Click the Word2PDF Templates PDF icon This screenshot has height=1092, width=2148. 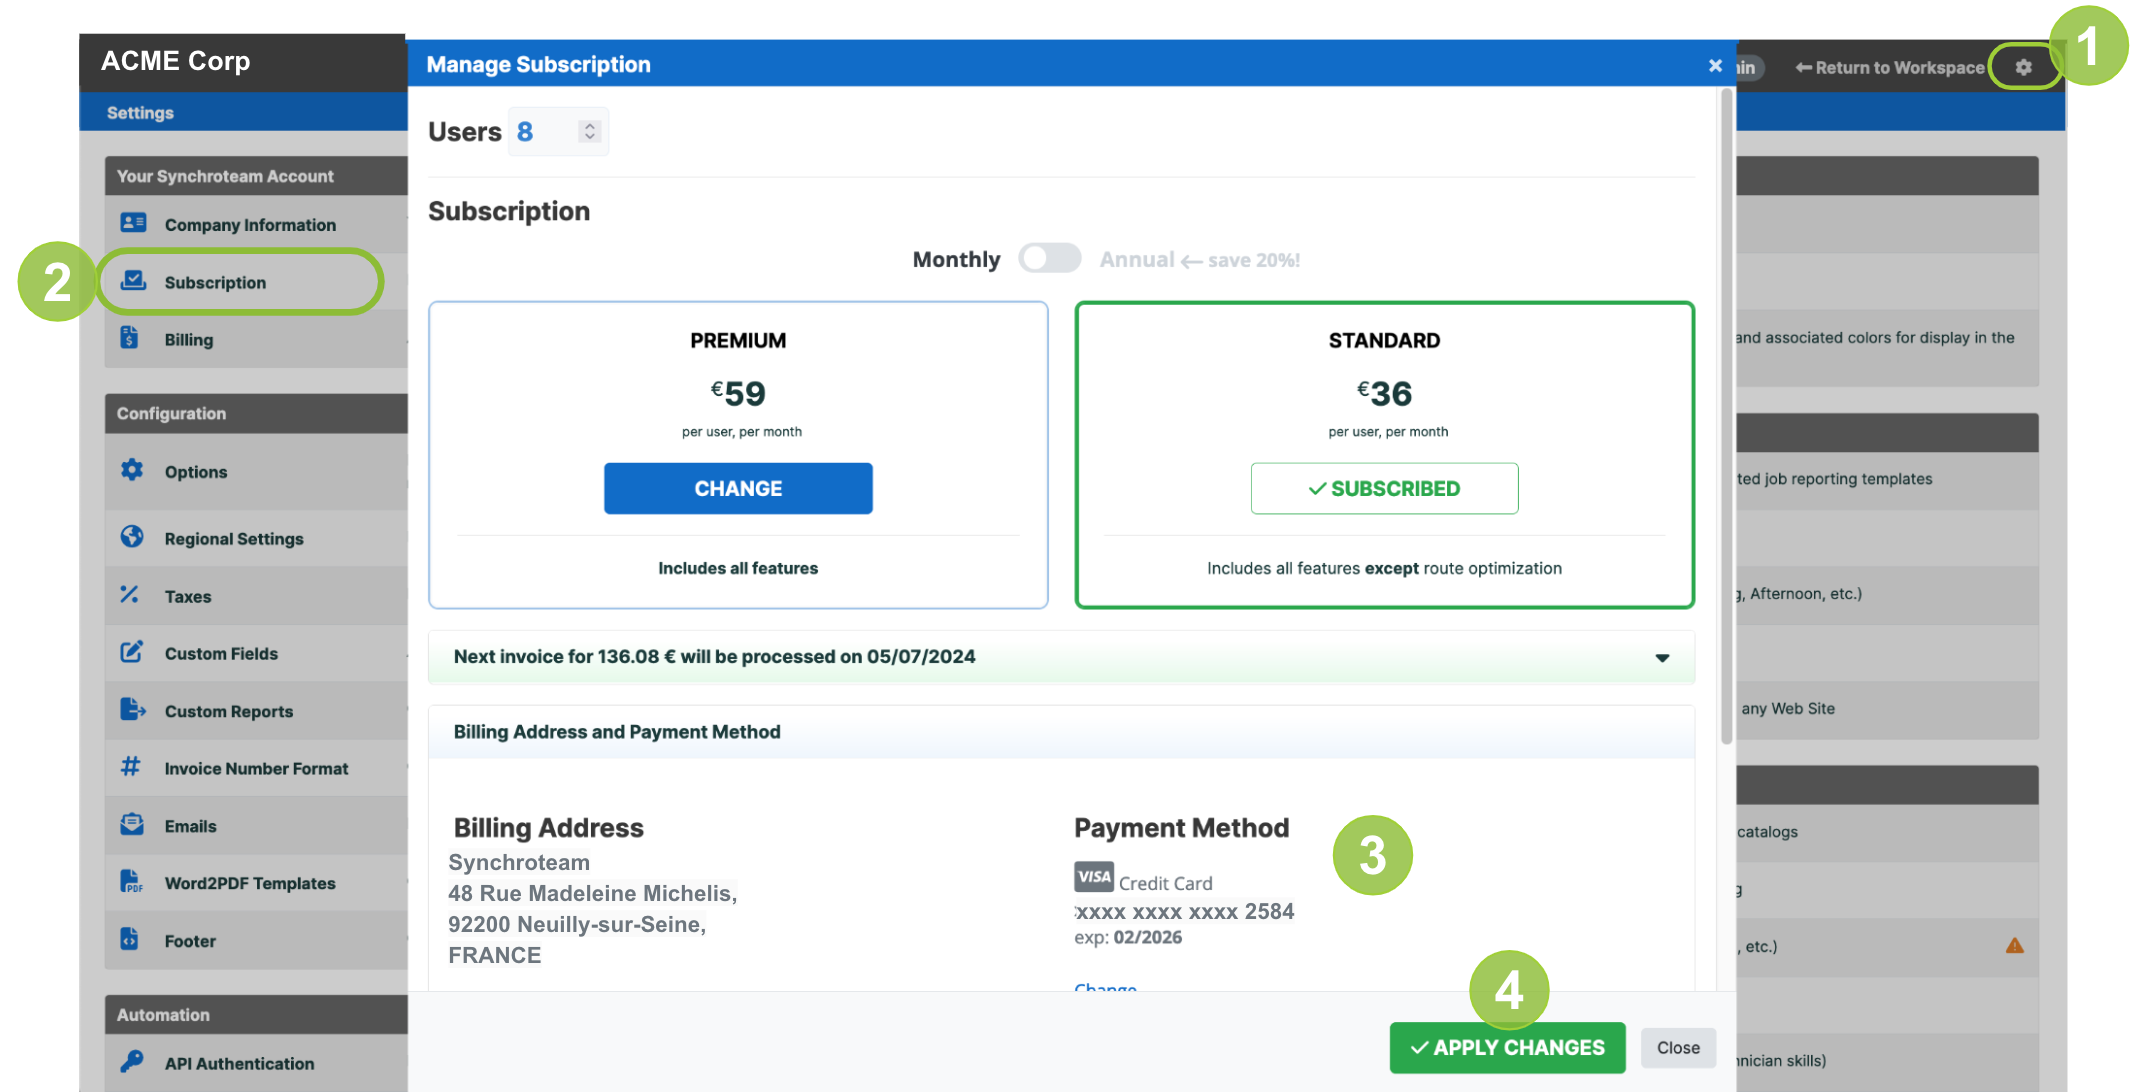tap(132, 882)
